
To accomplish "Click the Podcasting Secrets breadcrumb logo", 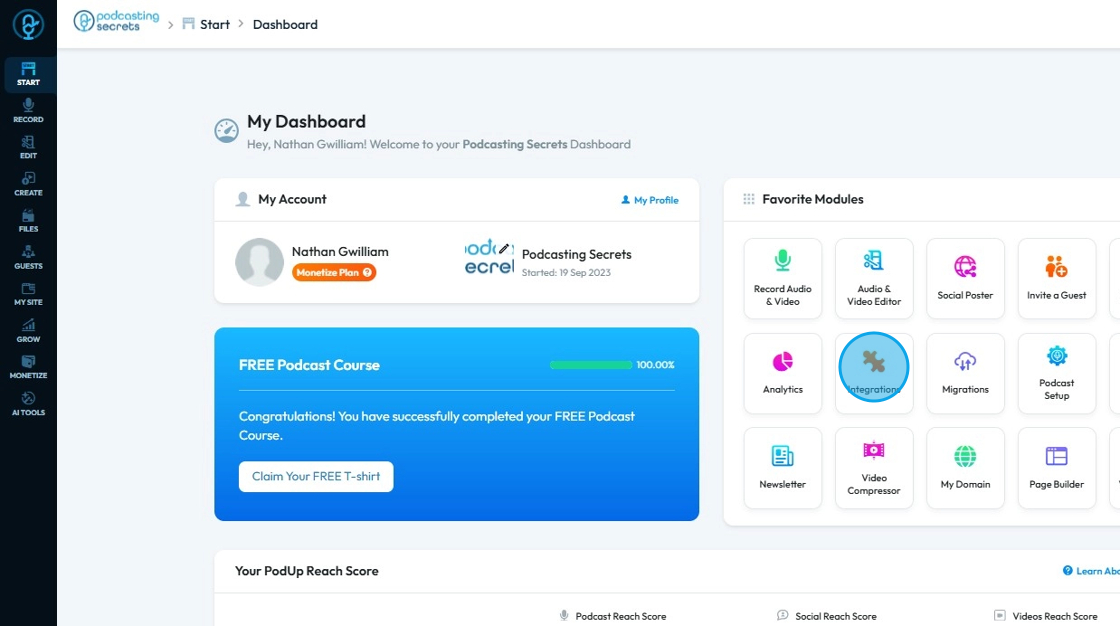I will pyautogui.click(x=116, y=21).
